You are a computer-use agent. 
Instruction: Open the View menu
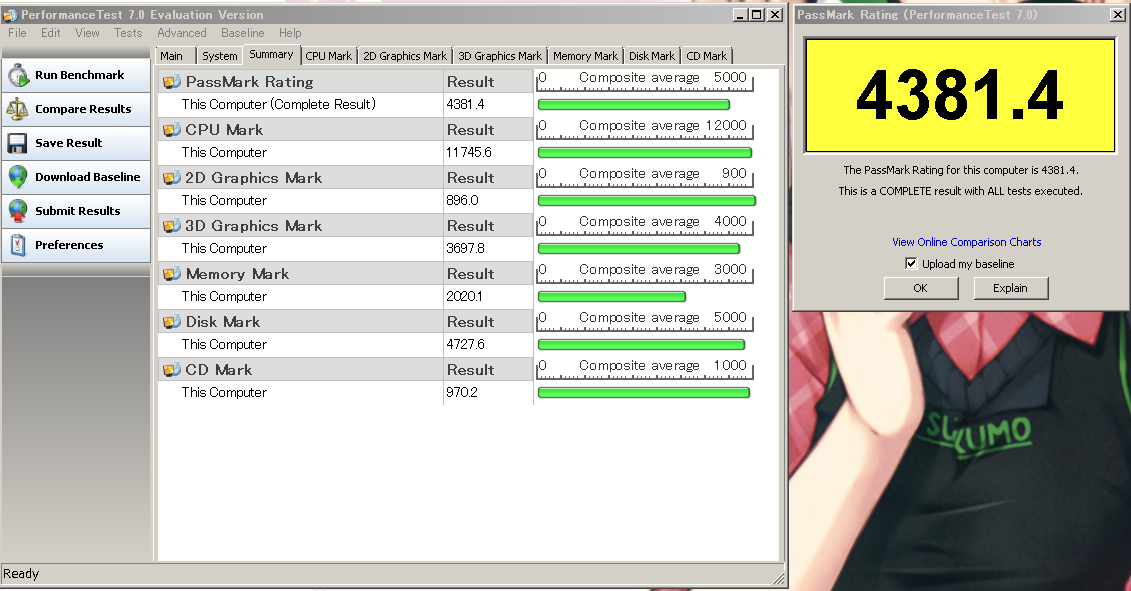(x=87, y=33)
